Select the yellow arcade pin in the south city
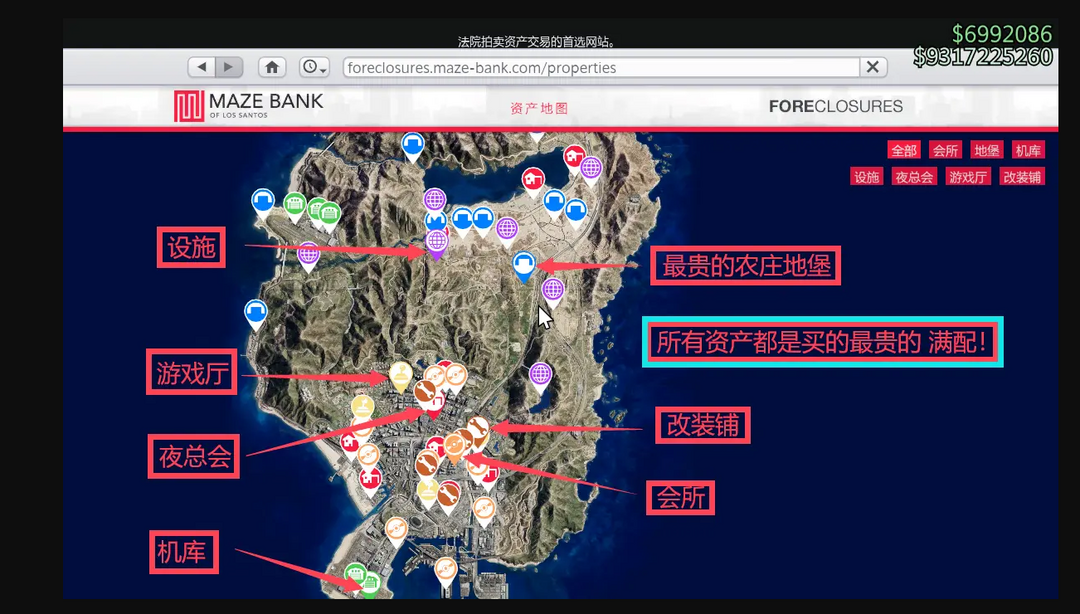The image size is (1080, 614). (428, 492)
